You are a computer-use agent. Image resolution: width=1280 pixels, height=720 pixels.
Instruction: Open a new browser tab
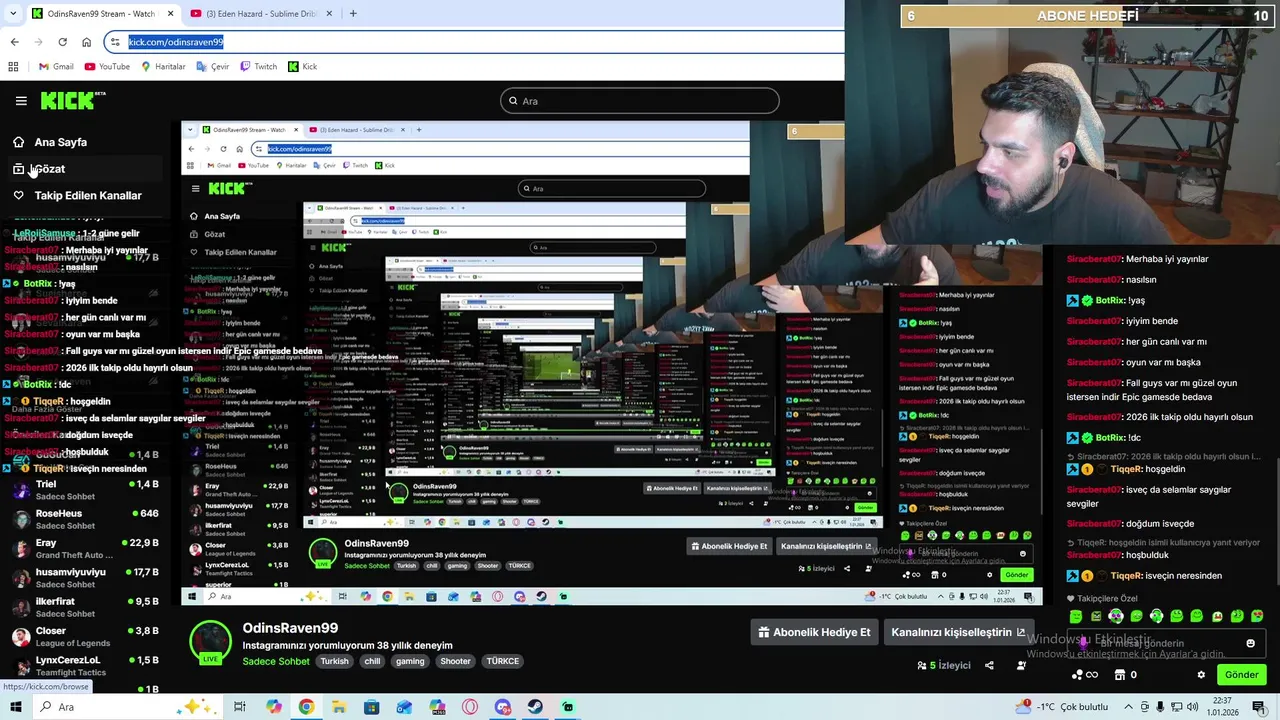pyautogui.click(x=353, y=14)
